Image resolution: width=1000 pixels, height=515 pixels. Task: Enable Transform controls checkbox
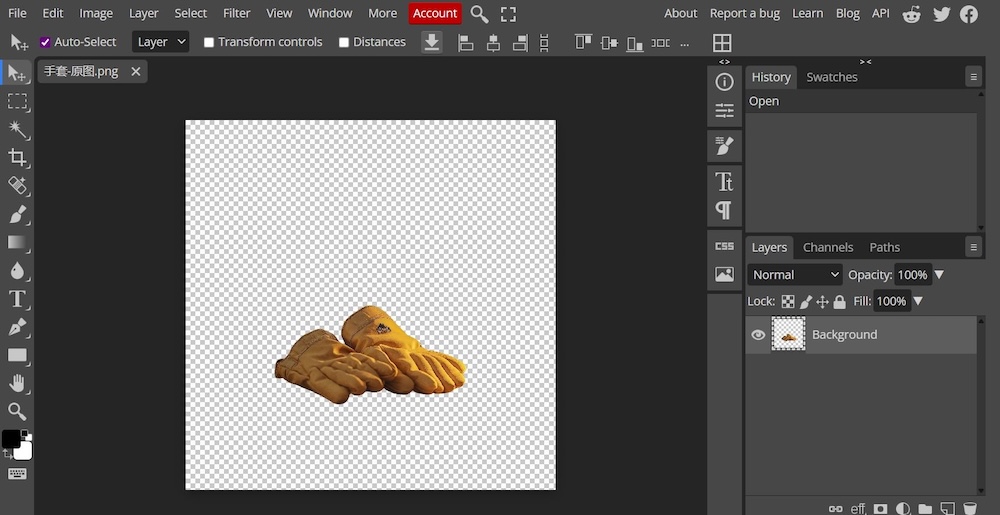pyautogui.click(x=209, y=42)
